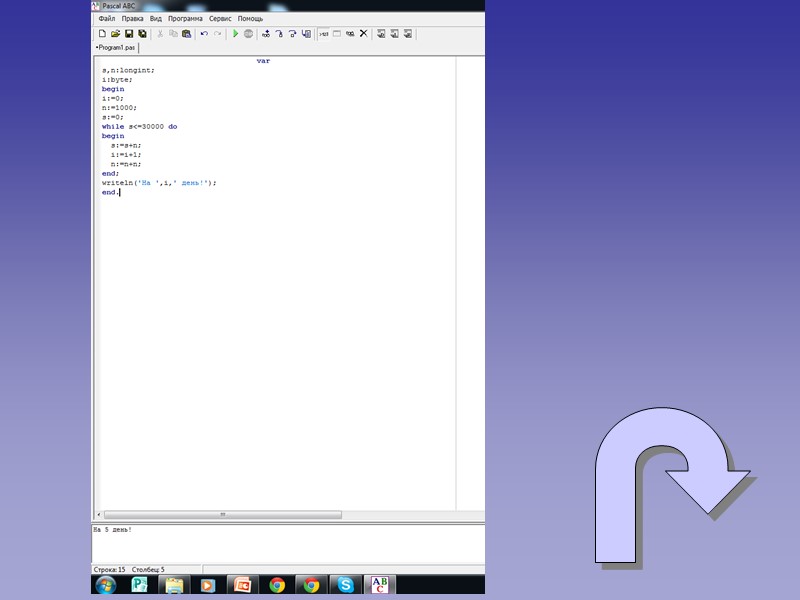Open the Файл menu

(107, 18)
